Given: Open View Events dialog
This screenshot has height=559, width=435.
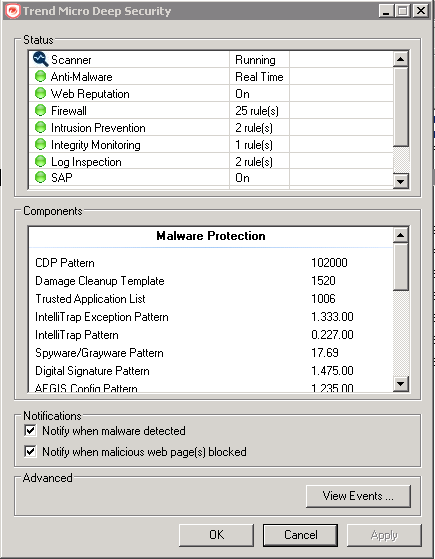Looking at the screenshot, I should pyautogui.click(x=358, y=496).
